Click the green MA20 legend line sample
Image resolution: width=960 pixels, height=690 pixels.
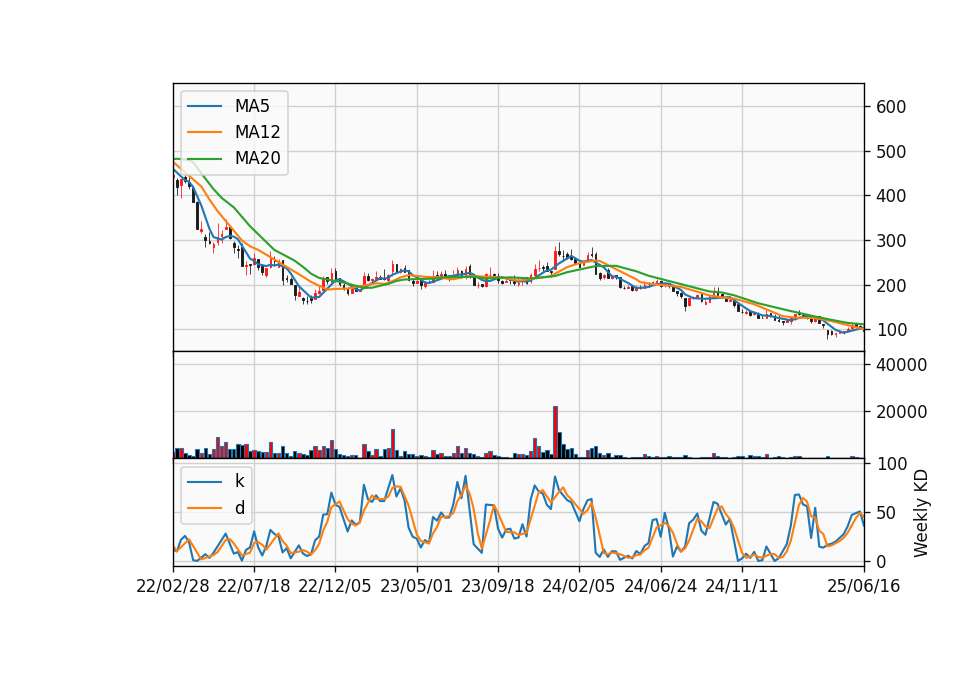tap(204, 159)
